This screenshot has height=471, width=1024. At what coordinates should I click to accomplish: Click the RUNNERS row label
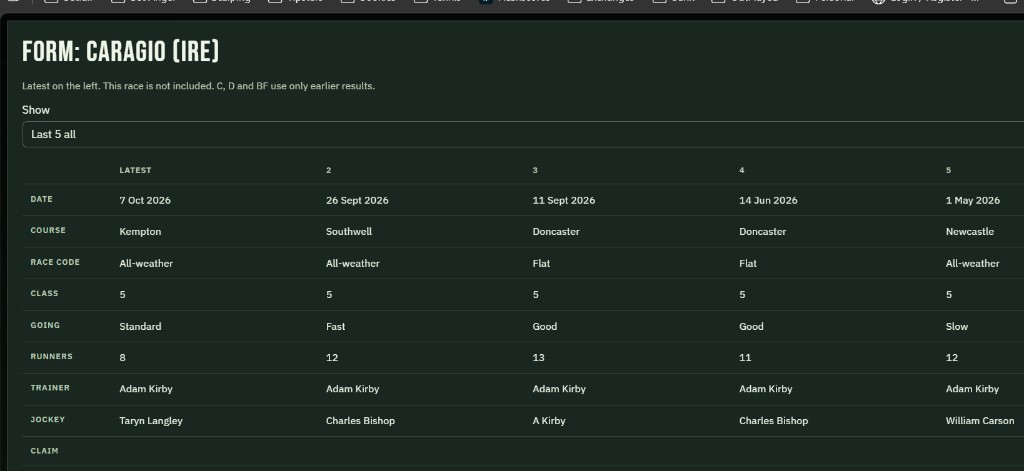(x=52, y=357)
